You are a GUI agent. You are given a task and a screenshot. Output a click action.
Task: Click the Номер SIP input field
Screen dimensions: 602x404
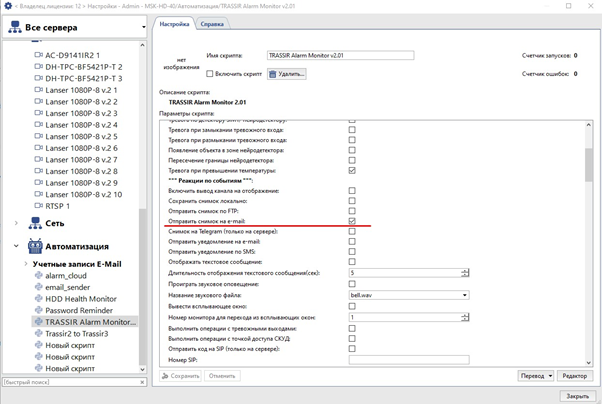click(x=408, y=360)
